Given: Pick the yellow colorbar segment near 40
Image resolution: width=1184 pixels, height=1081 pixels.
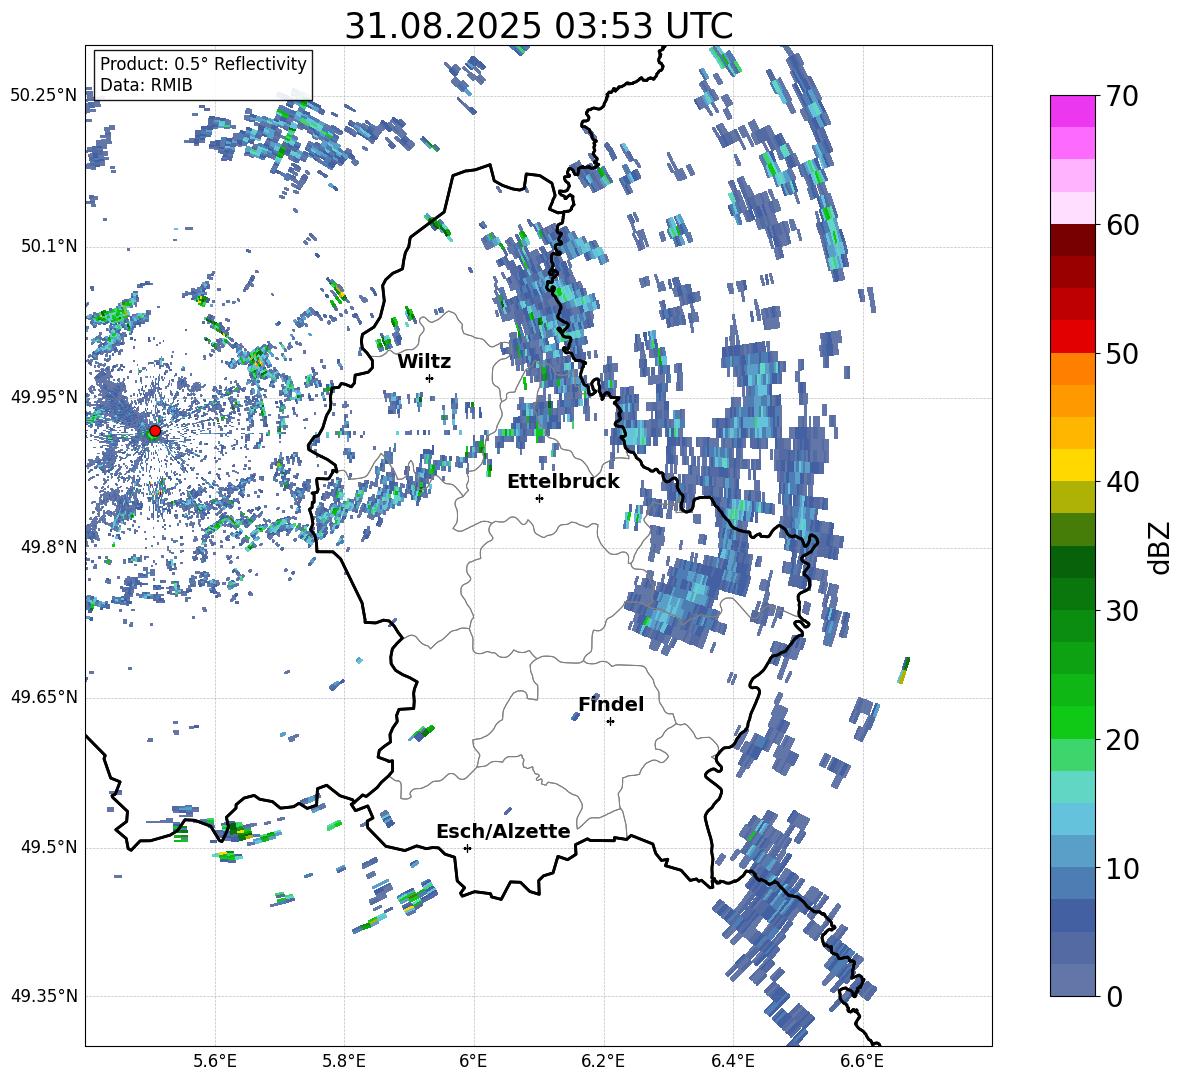Looking at the screenshot, I should 1072,465.
